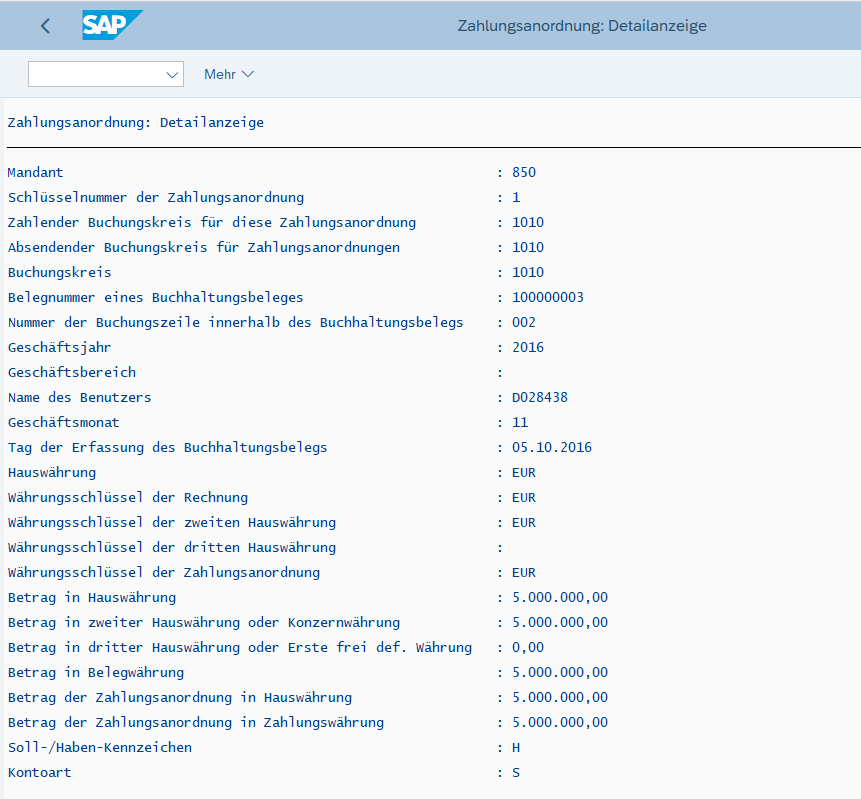Click the Buchungszeile number 002
Image resolution: width=861 pixels, height=799 pixels.
[523, 322]
